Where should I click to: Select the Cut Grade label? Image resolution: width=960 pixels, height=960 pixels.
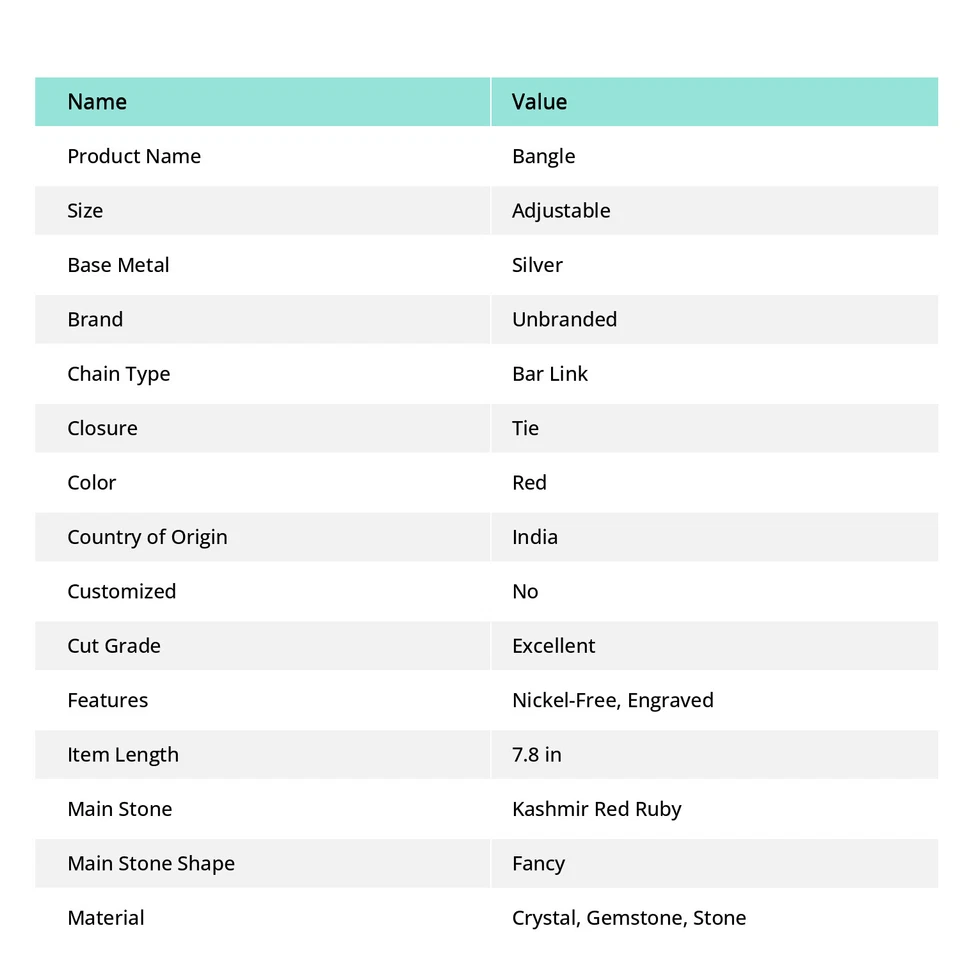pyautogui.click(x=114, y=646)
